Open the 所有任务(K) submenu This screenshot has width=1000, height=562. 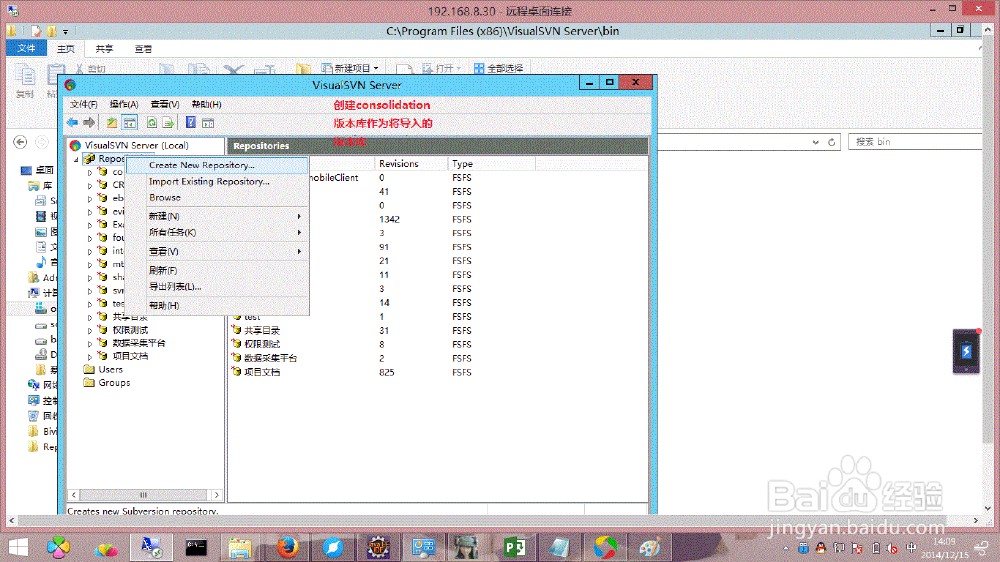click(x=217, y=232)
